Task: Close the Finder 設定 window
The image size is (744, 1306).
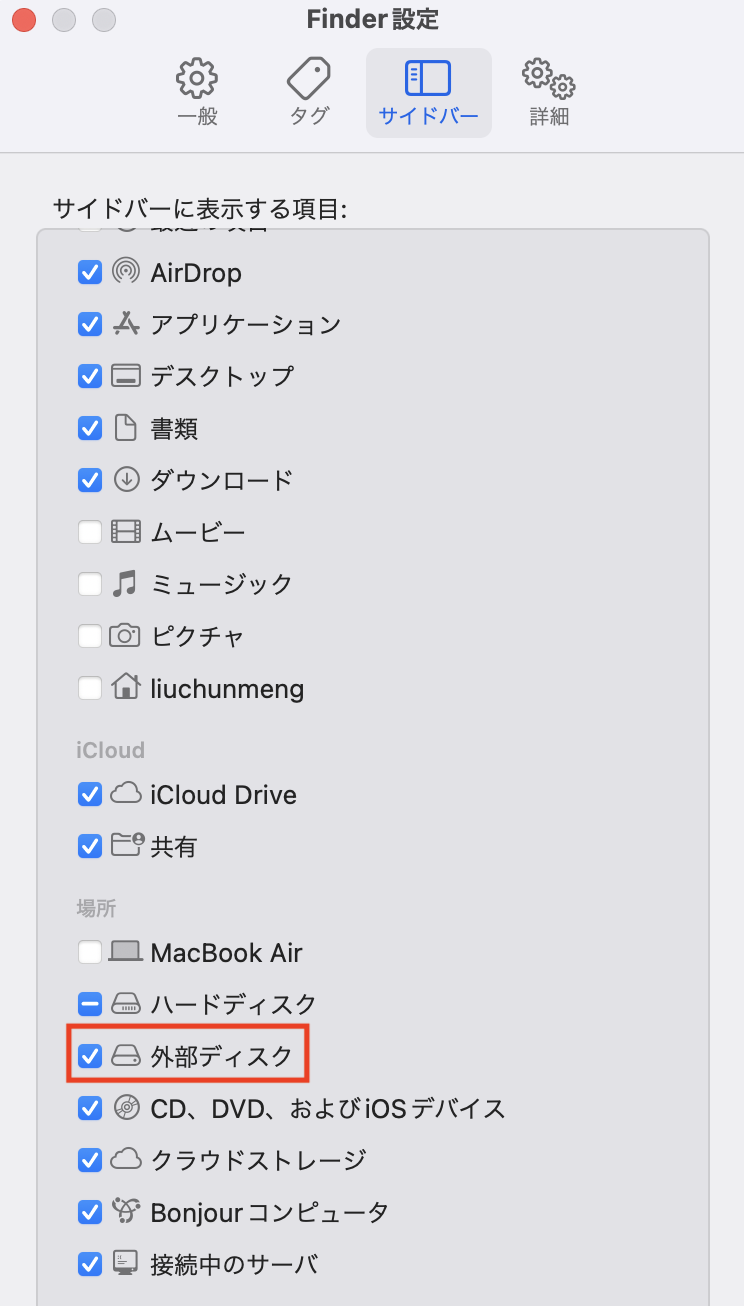Action: 24,18
